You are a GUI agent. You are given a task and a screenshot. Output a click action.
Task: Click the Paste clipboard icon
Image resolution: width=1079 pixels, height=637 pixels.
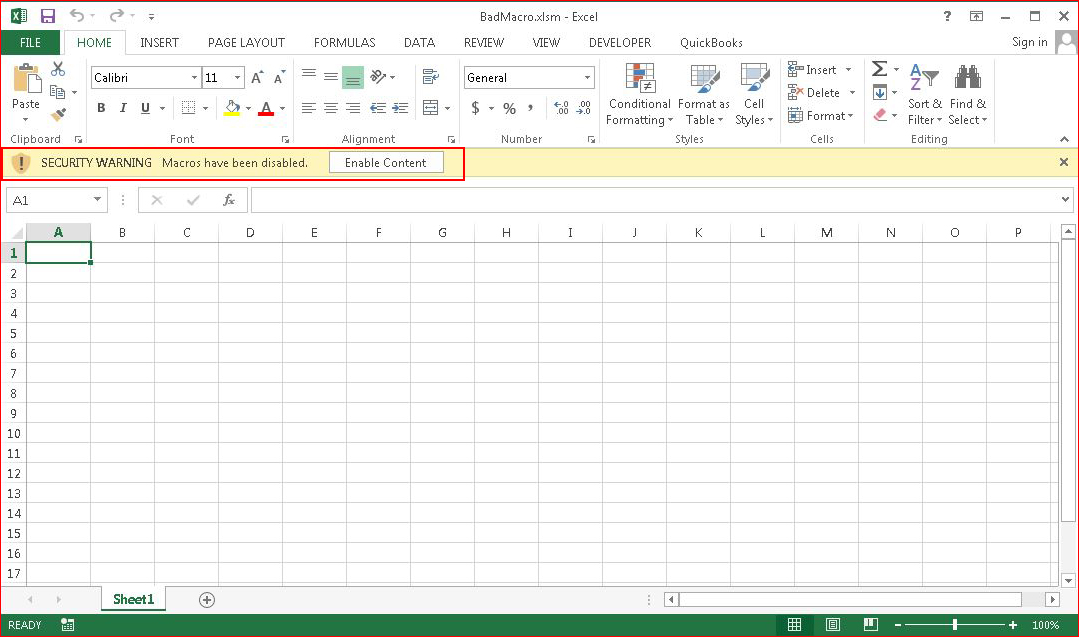[x=26, y=78]
